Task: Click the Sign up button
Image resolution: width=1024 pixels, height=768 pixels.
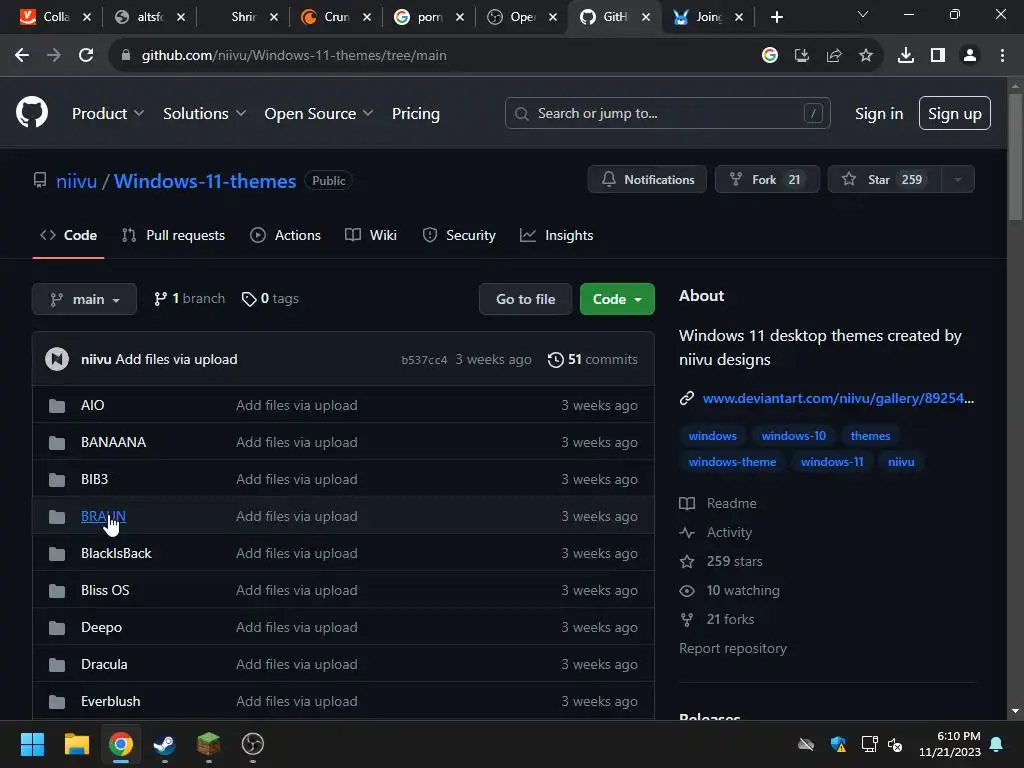Action: click(954, 113)
